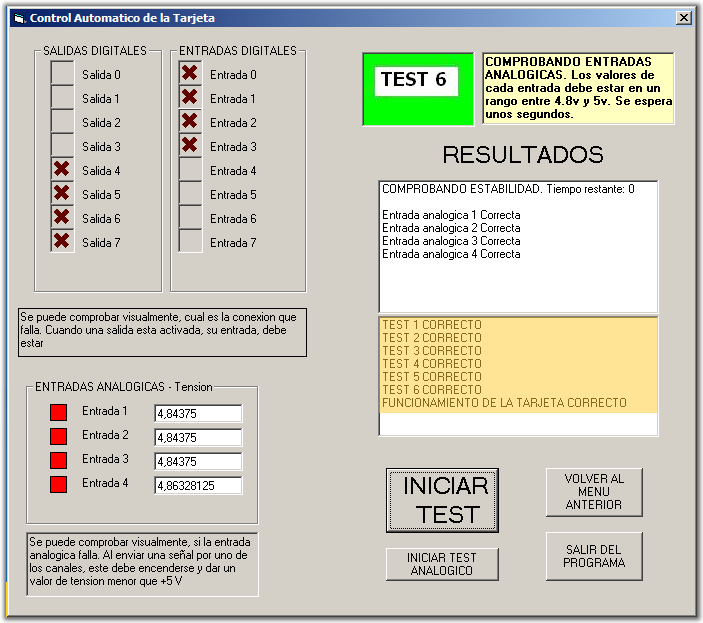Viewport: 703px width, 623px height.
Task: Select the 'TEST 3 CORRECTO' list row
Action: [519, 350]
